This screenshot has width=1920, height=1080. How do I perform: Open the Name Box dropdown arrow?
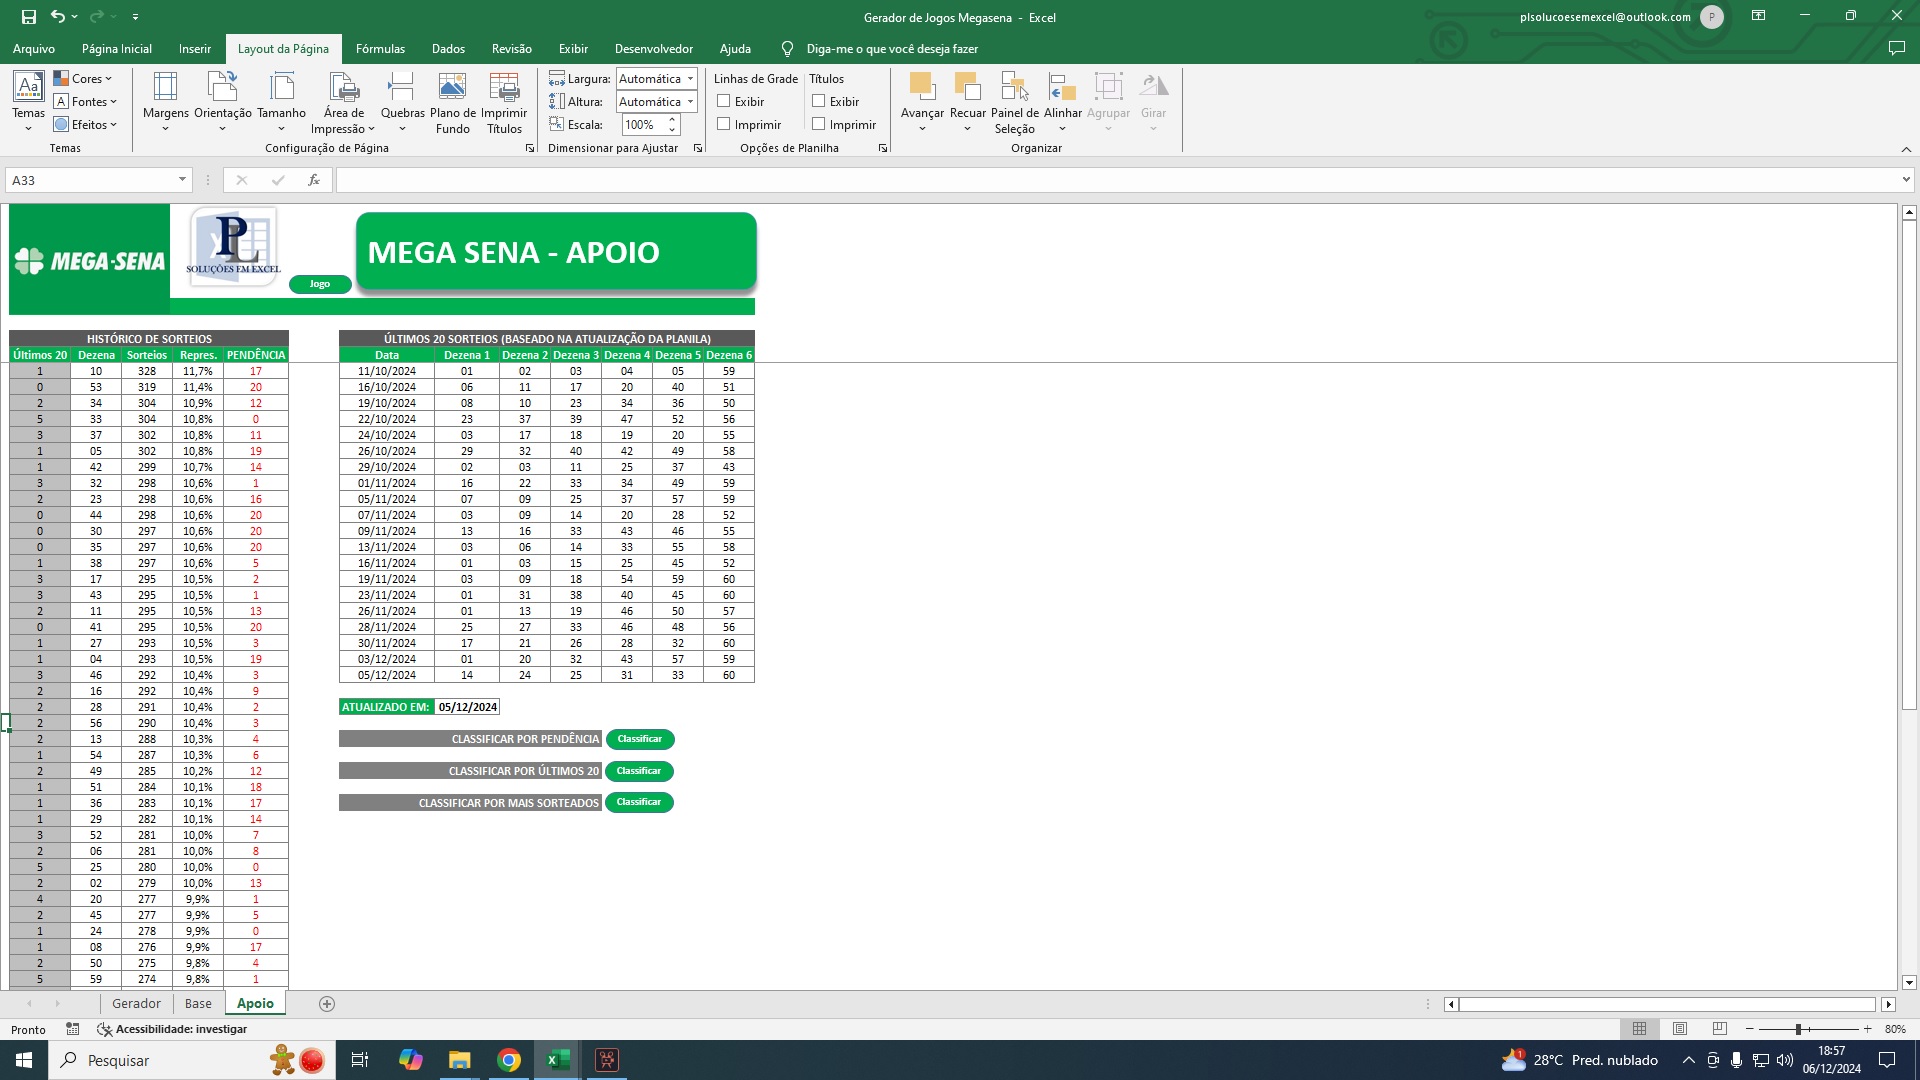(182, 180)
